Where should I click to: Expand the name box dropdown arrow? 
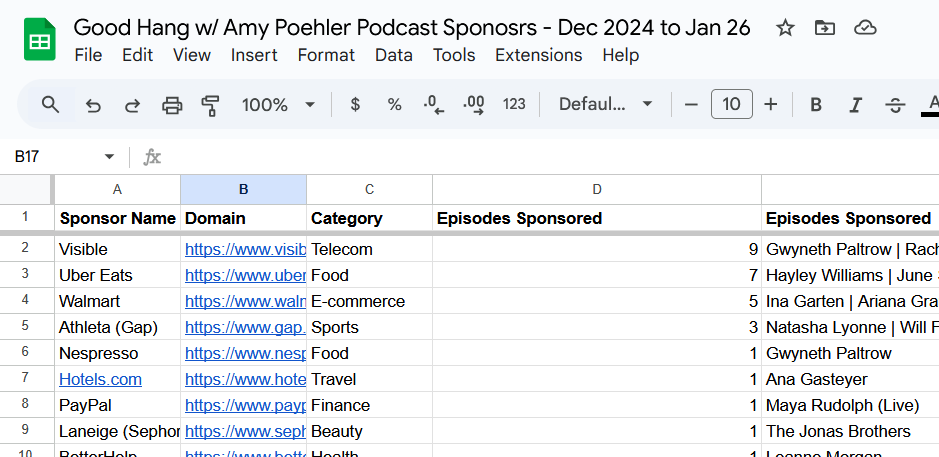point(109,157)
